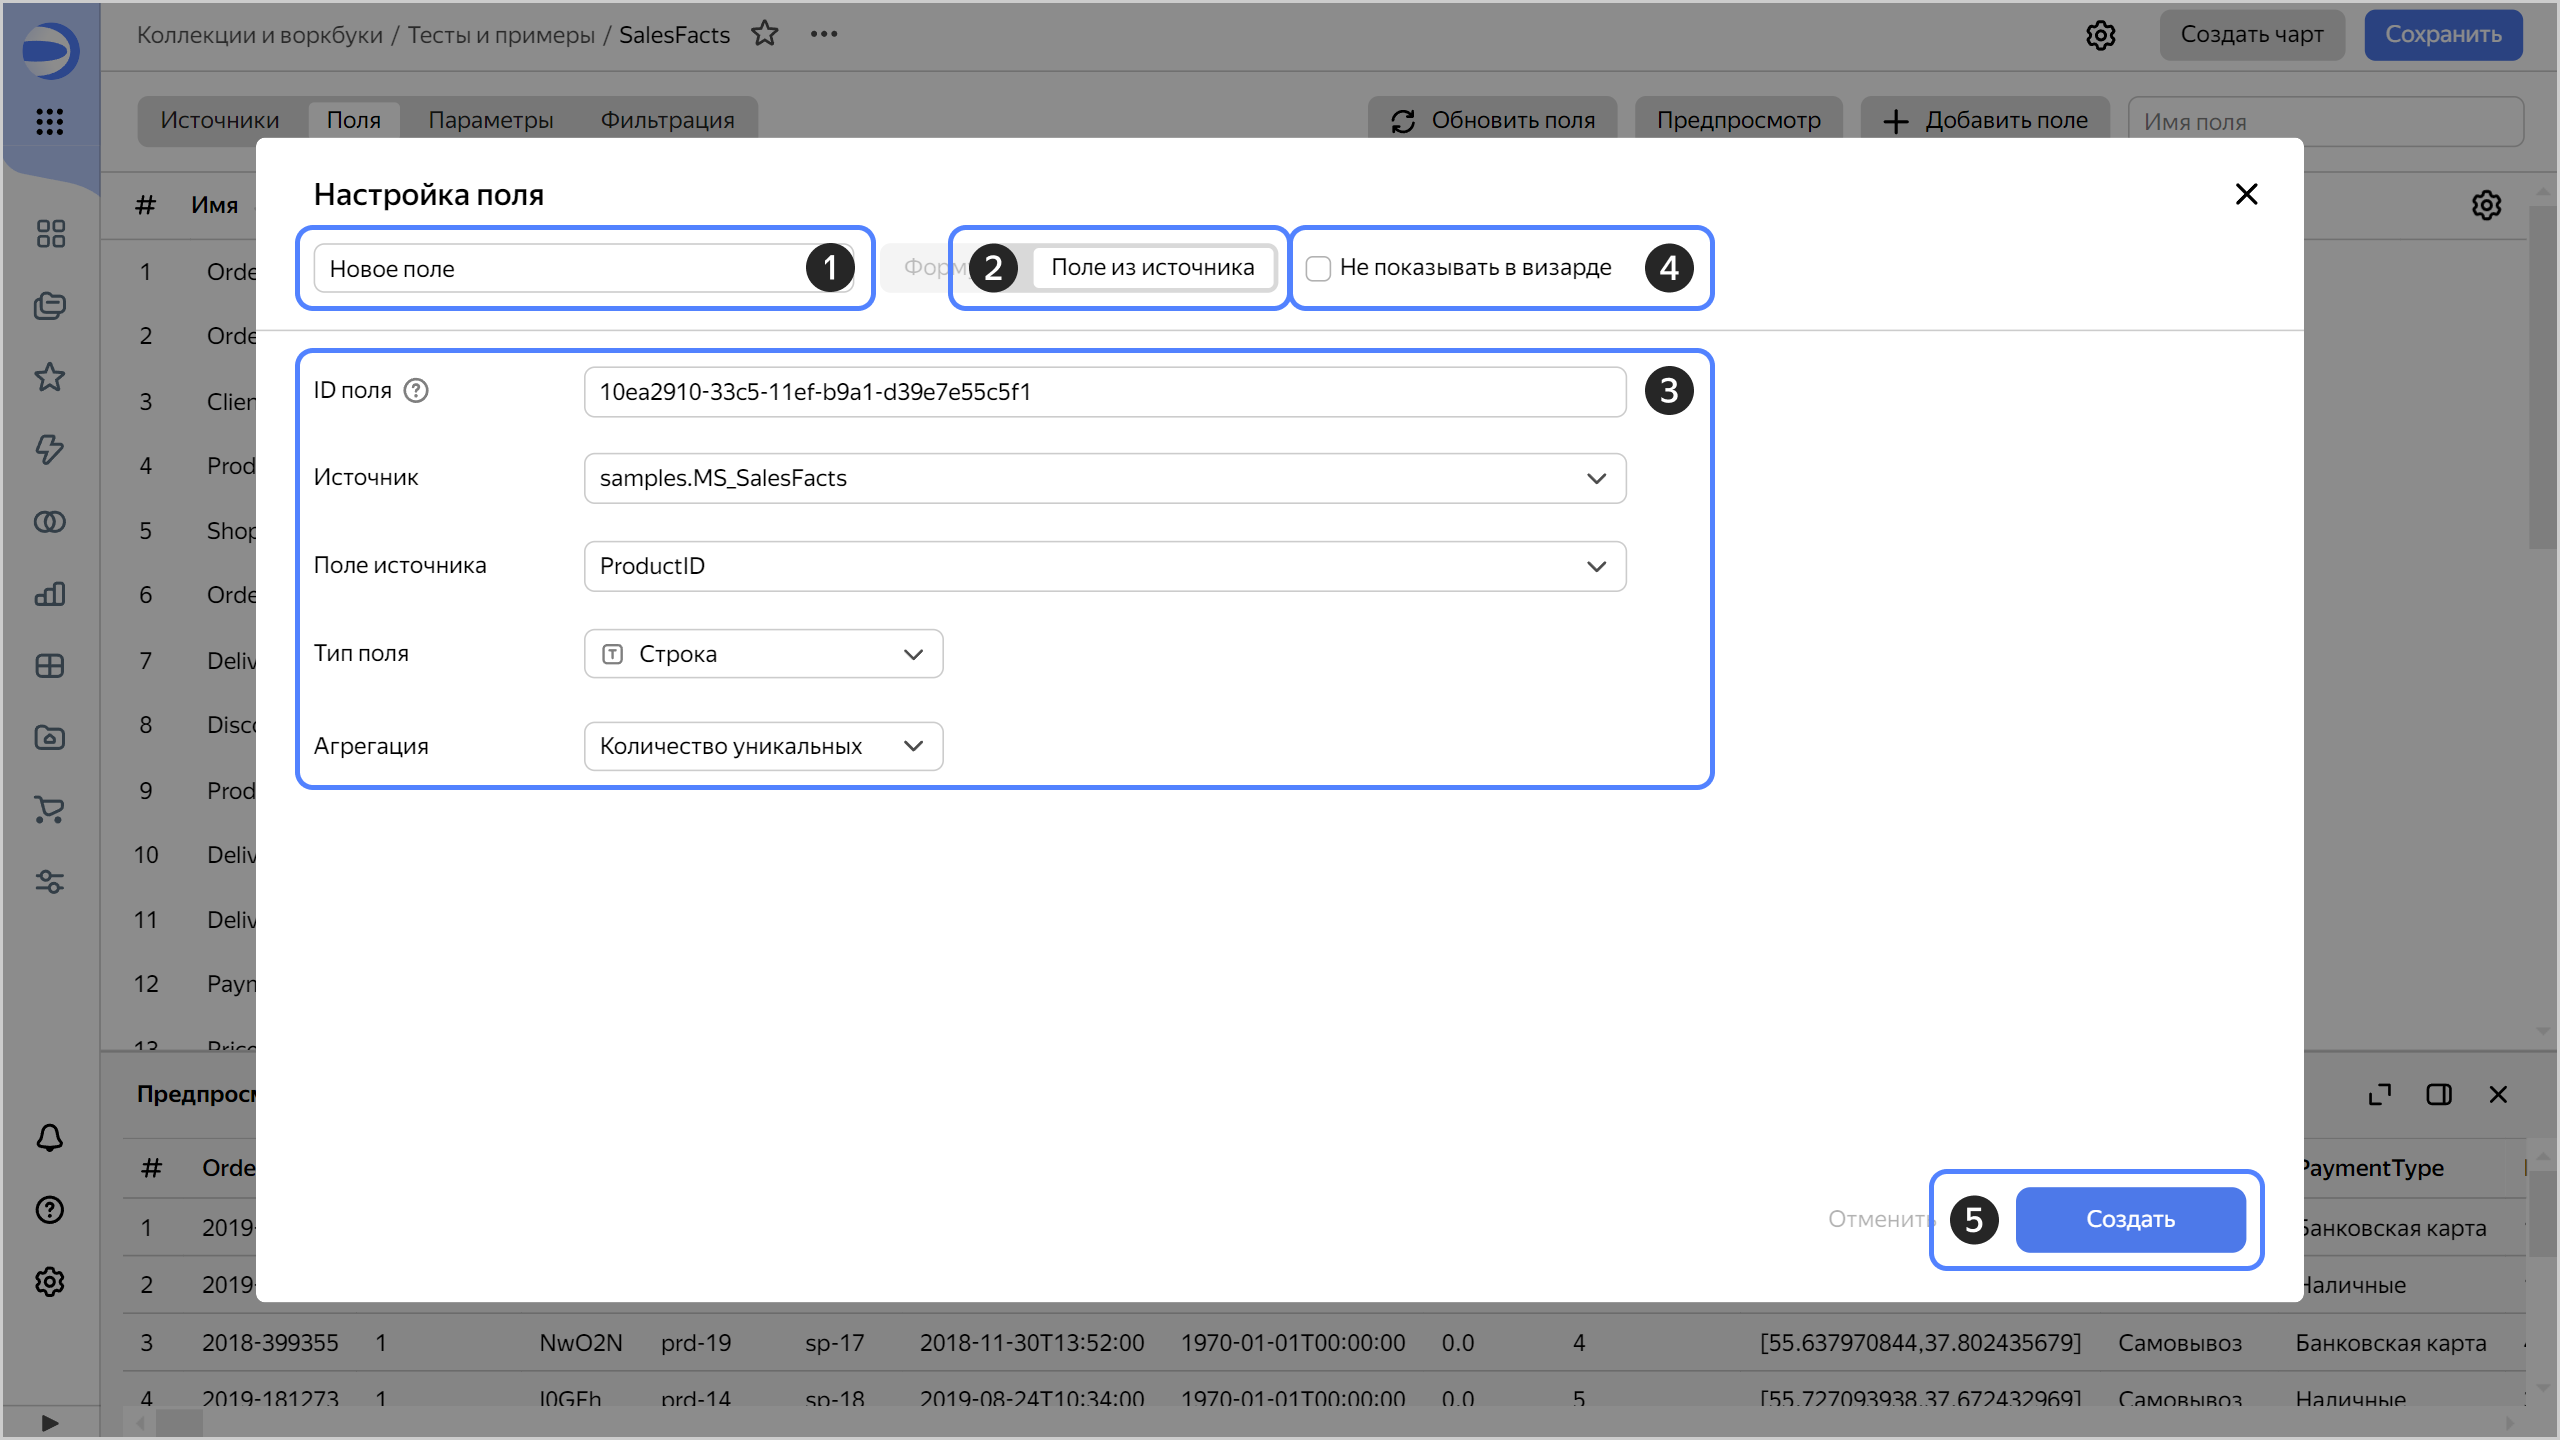The image size is (2560, 1440).
Task: Open notifications bell icon
Action: tap(49, 1137)
